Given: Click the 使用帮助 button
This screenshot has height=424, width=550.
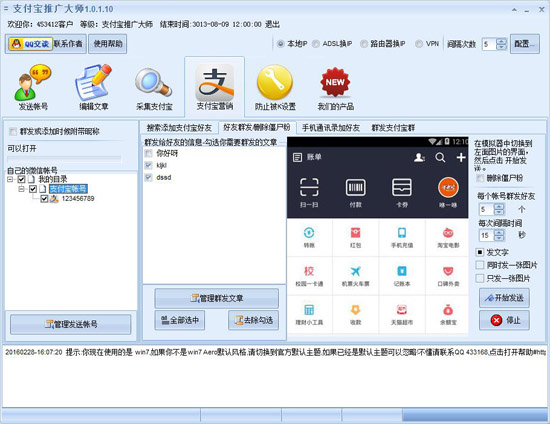Looking at the screenshot, I should pyautogui.click(x=108, y=44).
